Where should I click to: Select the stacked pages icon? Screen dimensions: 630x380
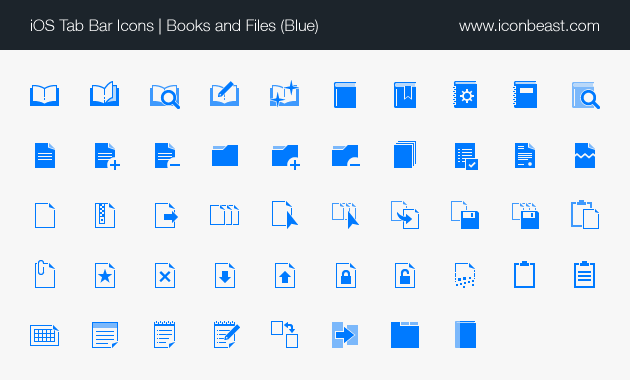point(405,154)
